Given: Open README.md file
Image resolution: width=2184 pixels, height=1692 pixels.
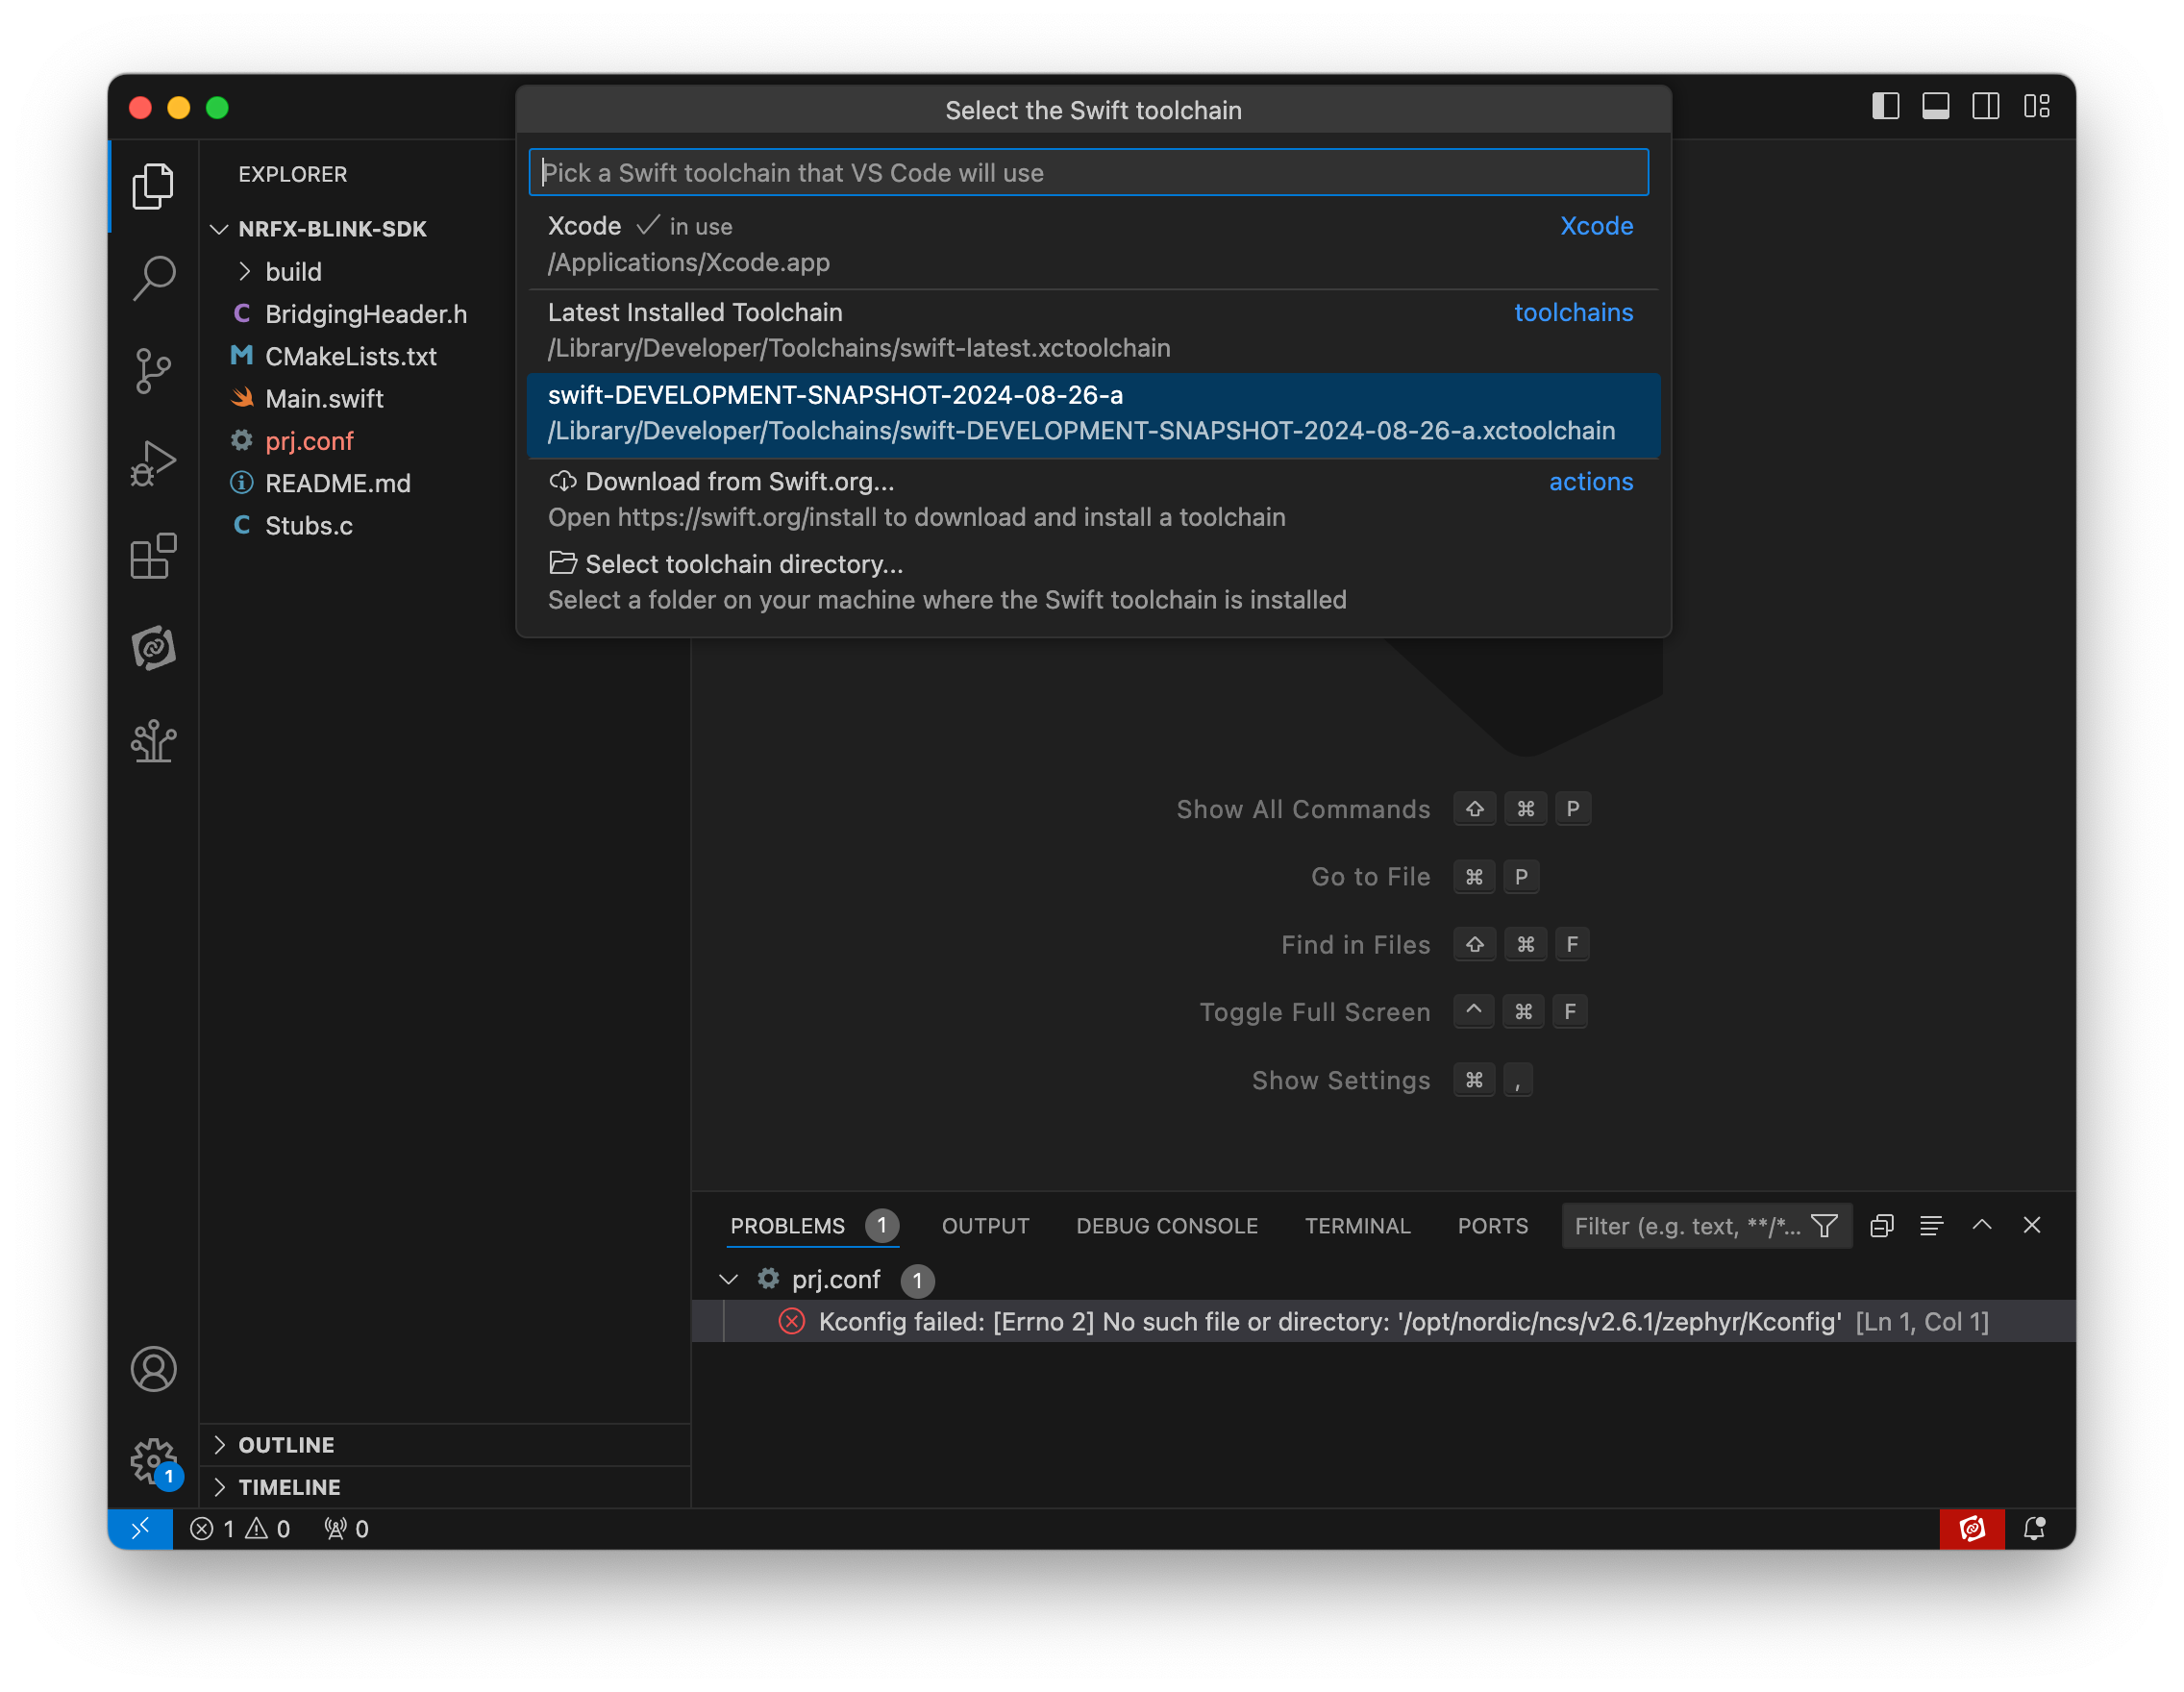Looking at the screenshot, I should point(444,483).
